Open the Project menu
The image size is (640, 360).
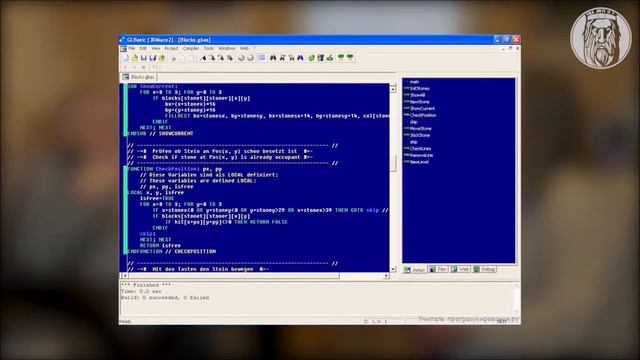[x=171, y=49]
